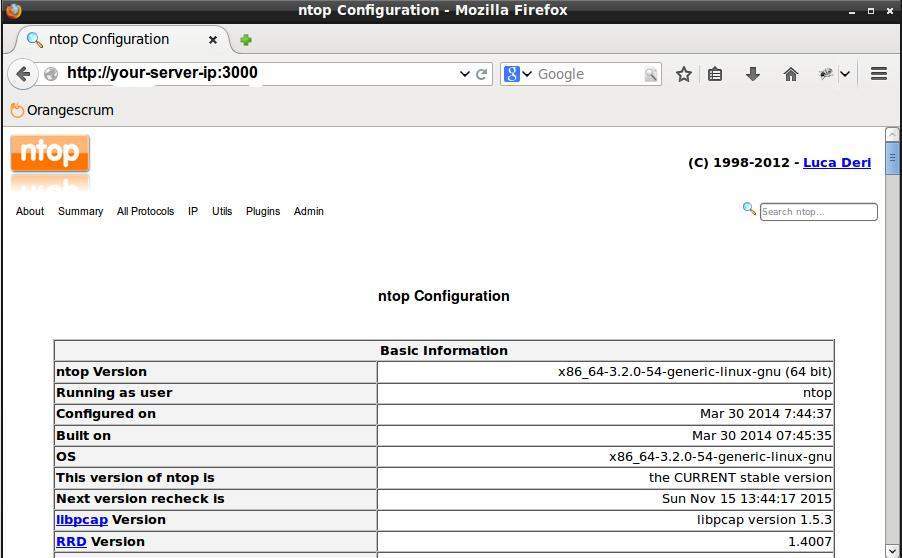Show bookmarks list icon
The width and height of the screenshot is (902, 558).
pyautogui.click(x=715, y=74)
